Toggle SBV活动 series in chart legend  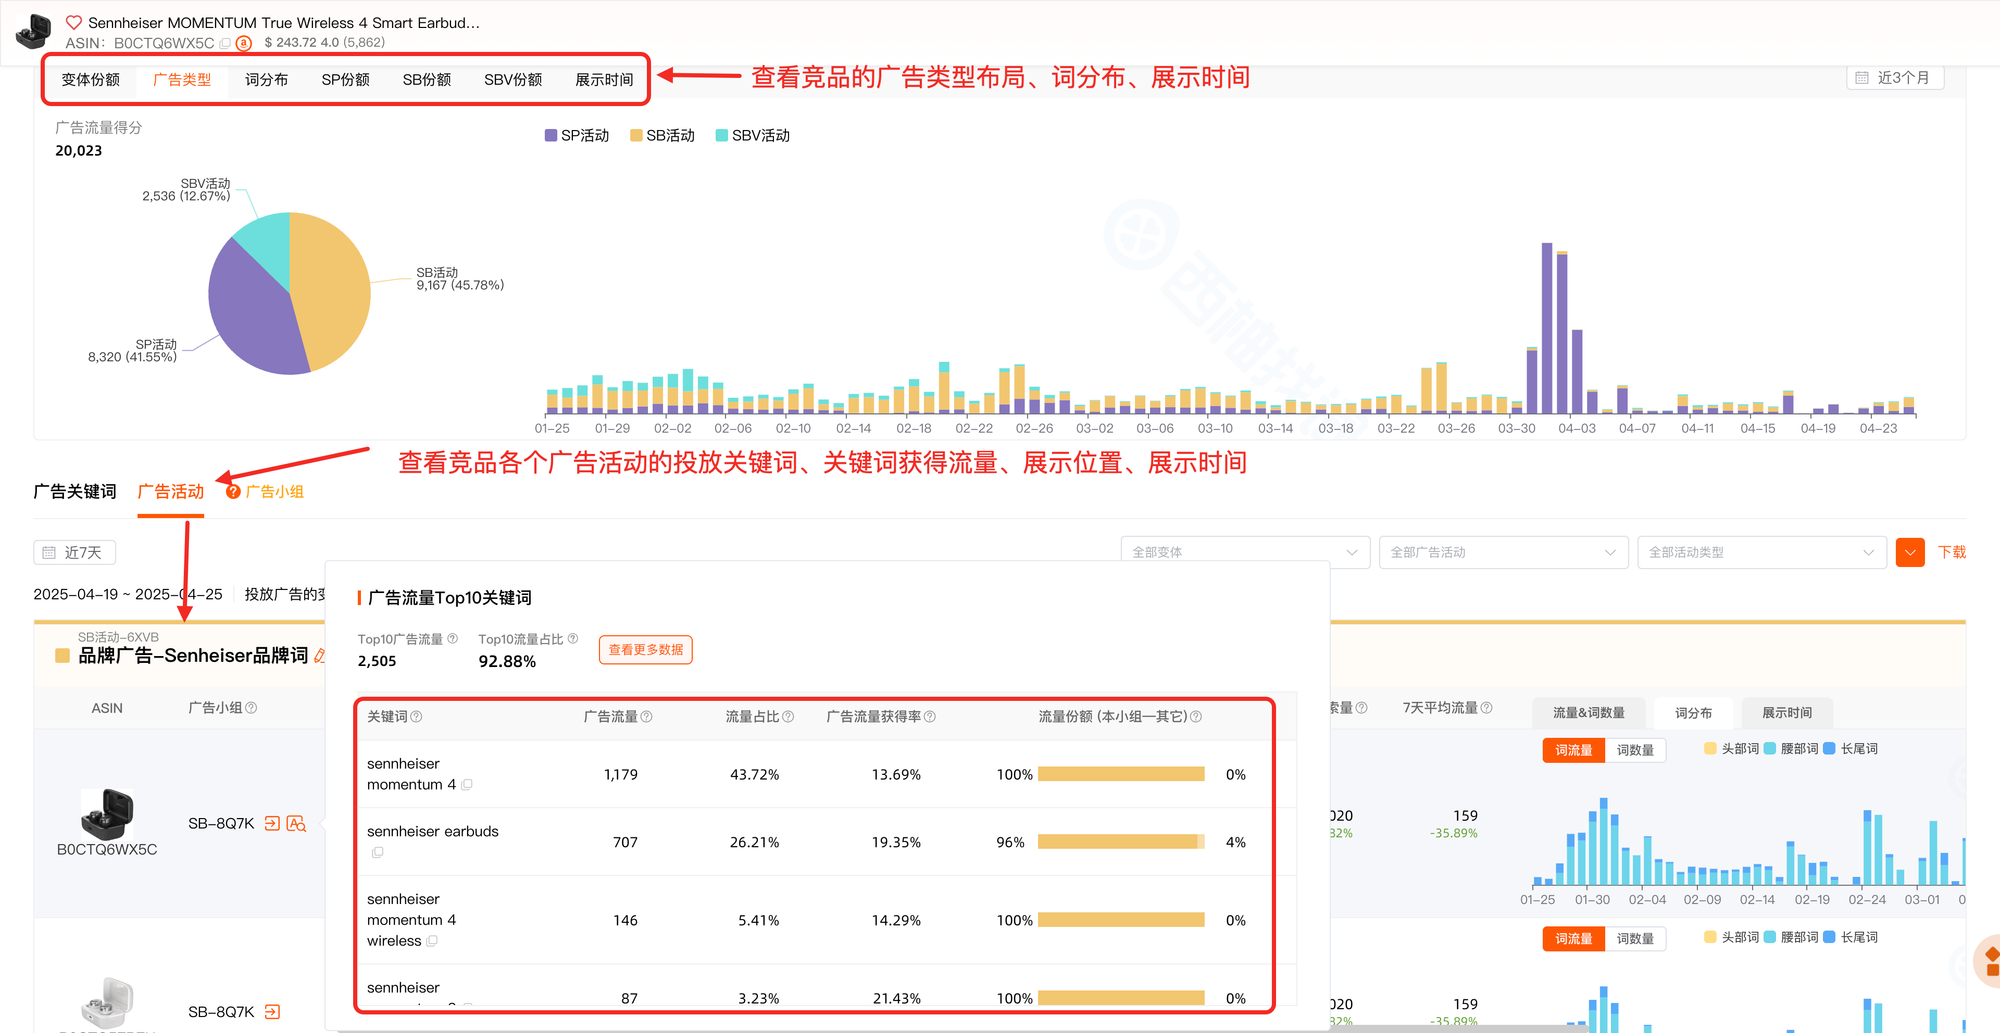(x=753, y=135)
